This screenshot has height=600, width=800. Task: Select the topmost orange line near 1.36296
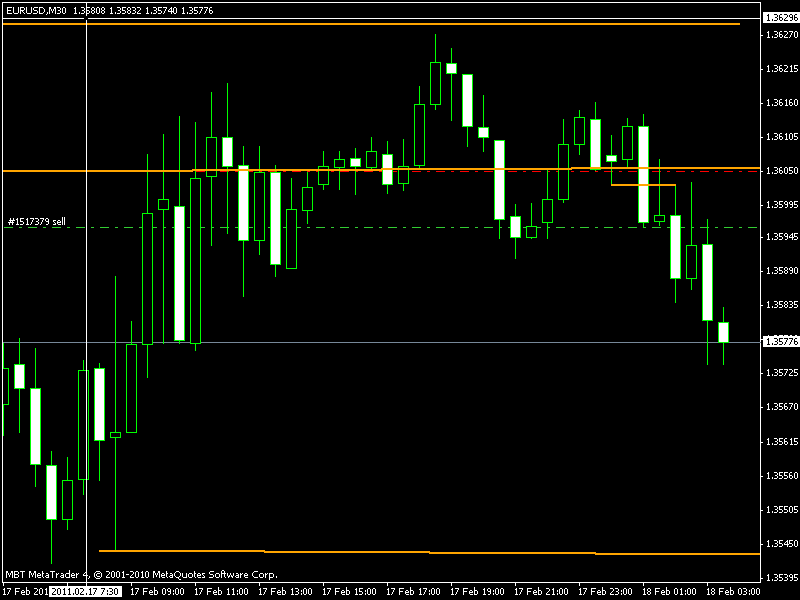coord(371,23)
